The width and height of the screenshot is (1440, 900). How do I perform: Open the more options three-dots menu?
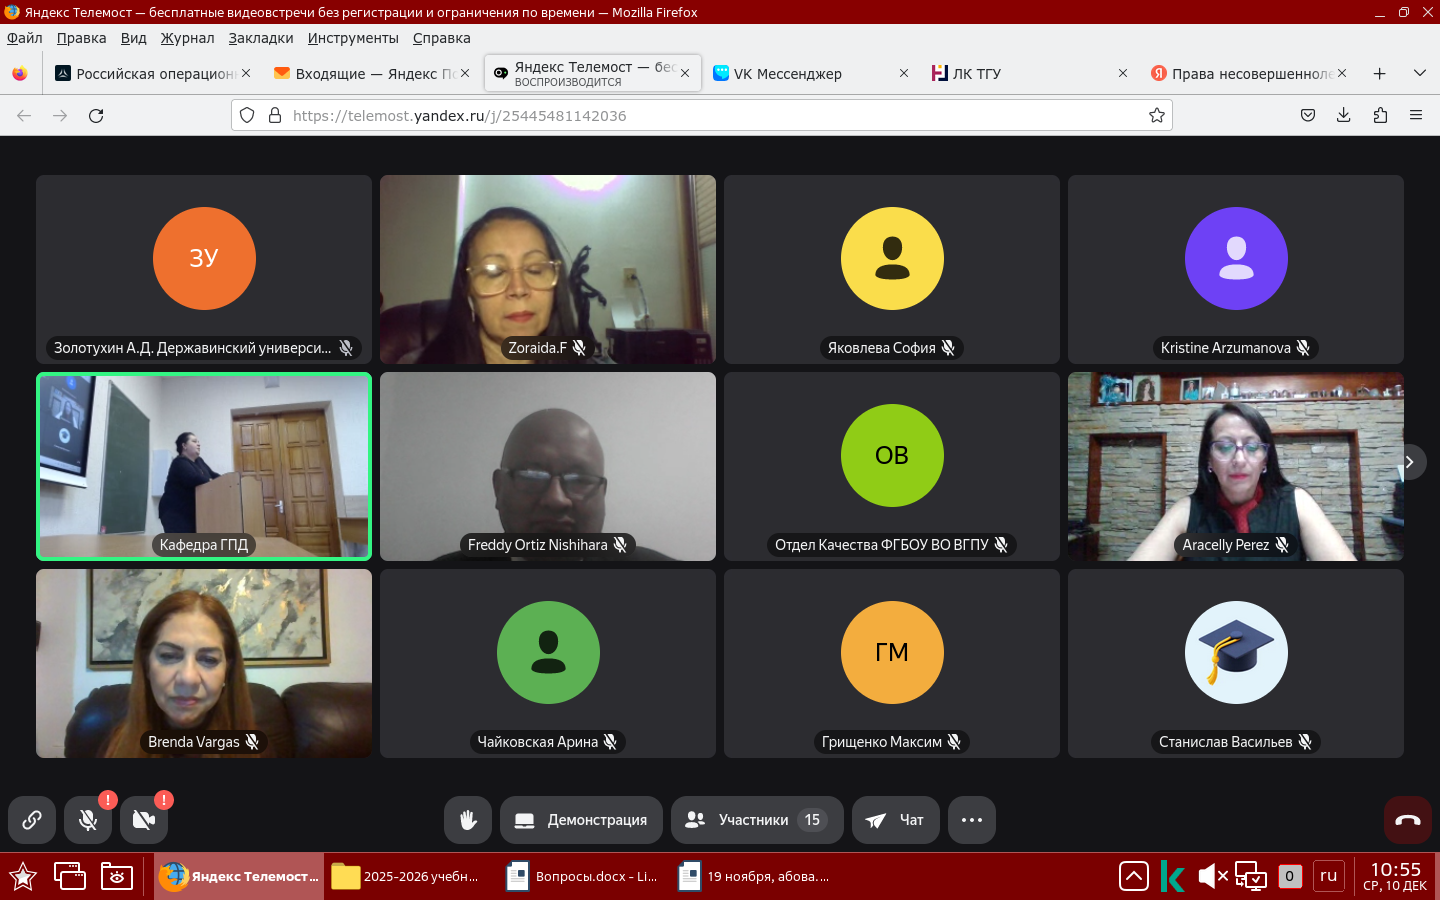pyautogui.click(x=972, y=820)
